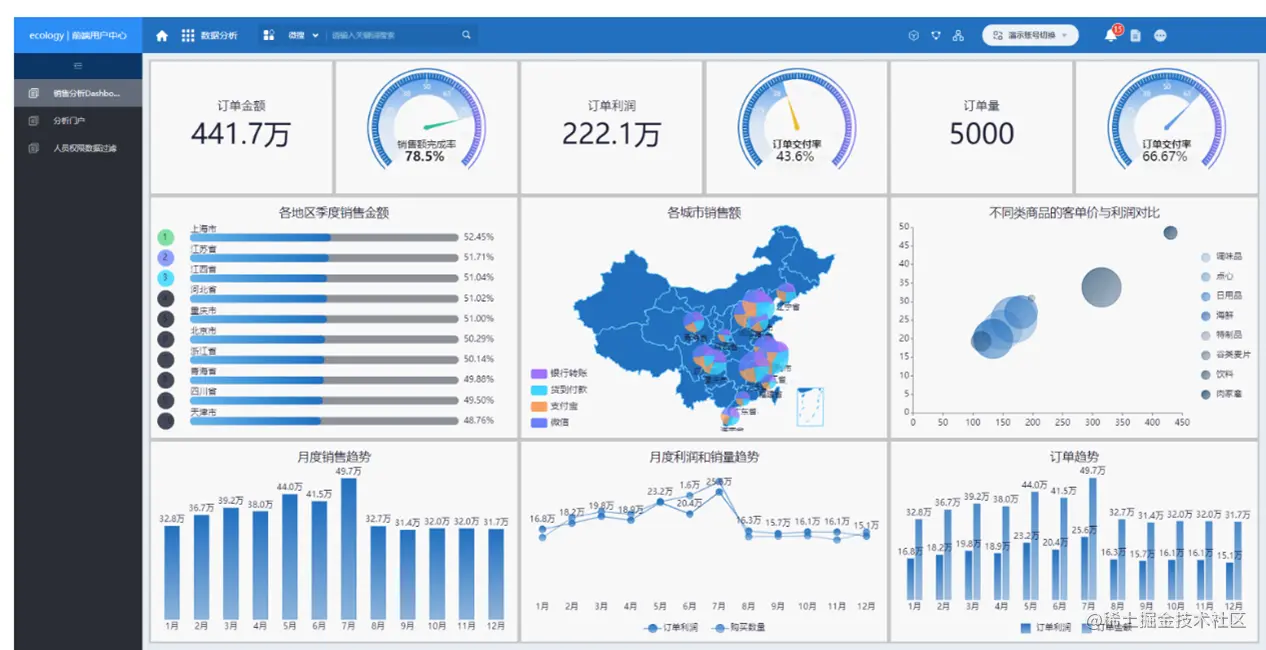Open the shield-shaped icon in header

(936, 35)
